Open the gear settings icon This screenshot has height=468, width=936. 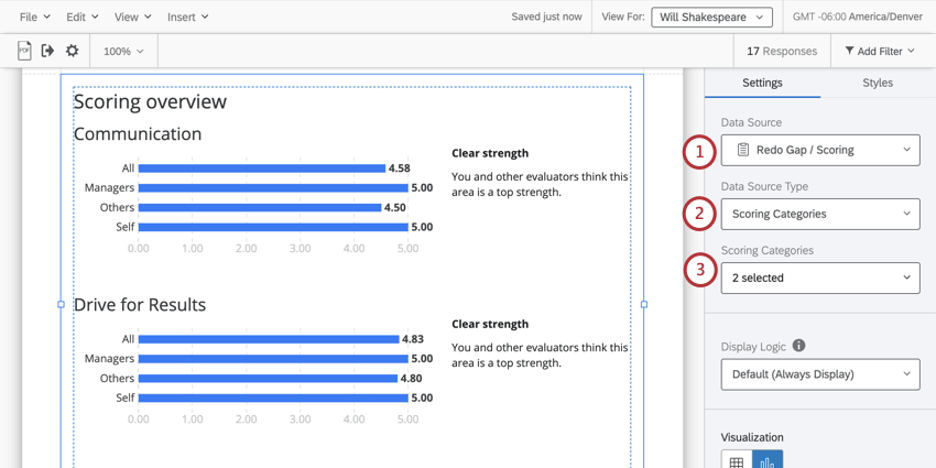tap(72, 51)
